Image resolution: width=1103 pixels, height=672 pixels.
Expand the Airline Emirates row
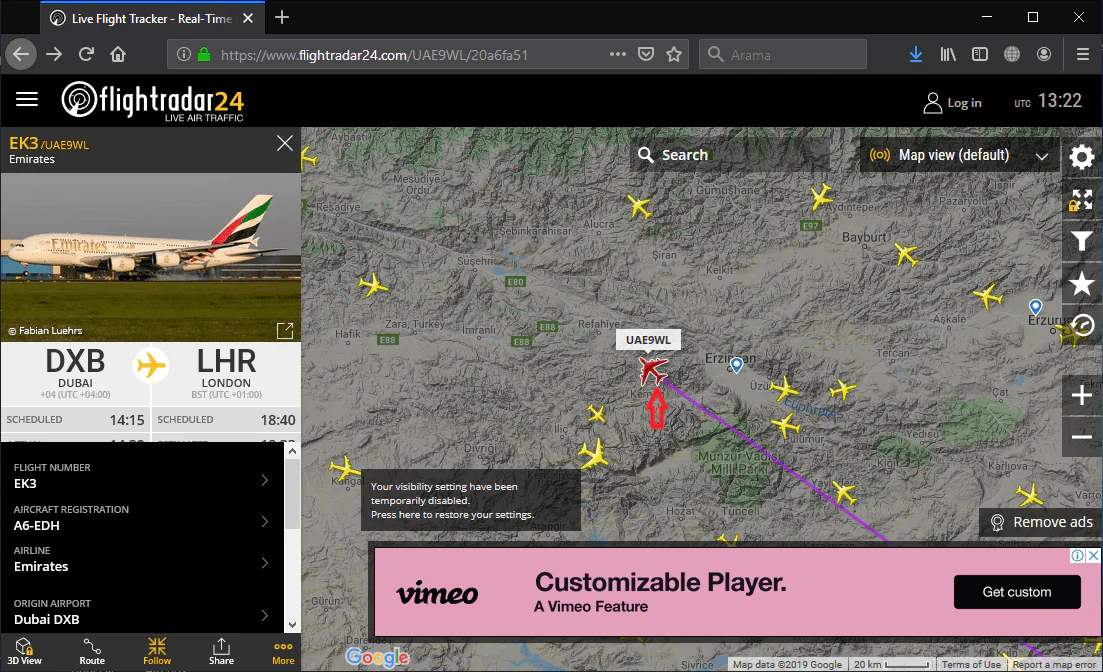[142, 559]
